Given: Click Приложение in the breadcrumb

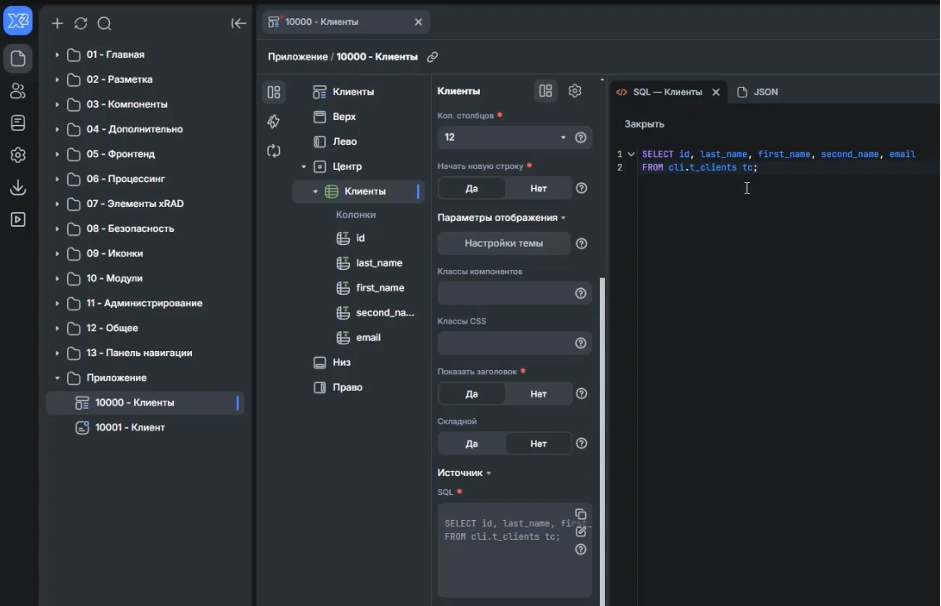Looking at the screenshot, I should coord(298,57).
